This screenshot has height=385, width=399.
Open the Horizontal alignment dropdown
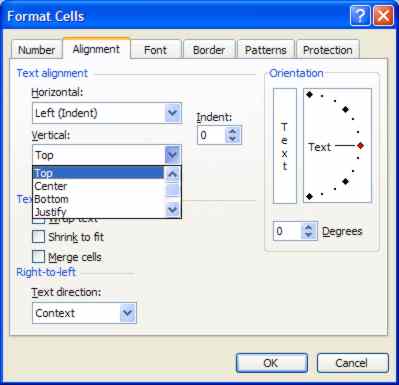173,113
